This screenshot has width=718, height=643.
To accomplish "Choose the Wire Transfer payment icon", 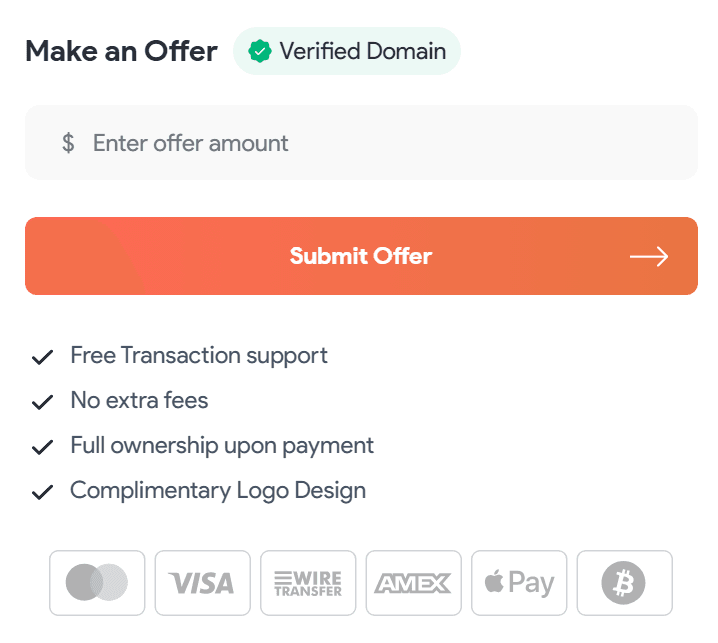I will point(308,582).
